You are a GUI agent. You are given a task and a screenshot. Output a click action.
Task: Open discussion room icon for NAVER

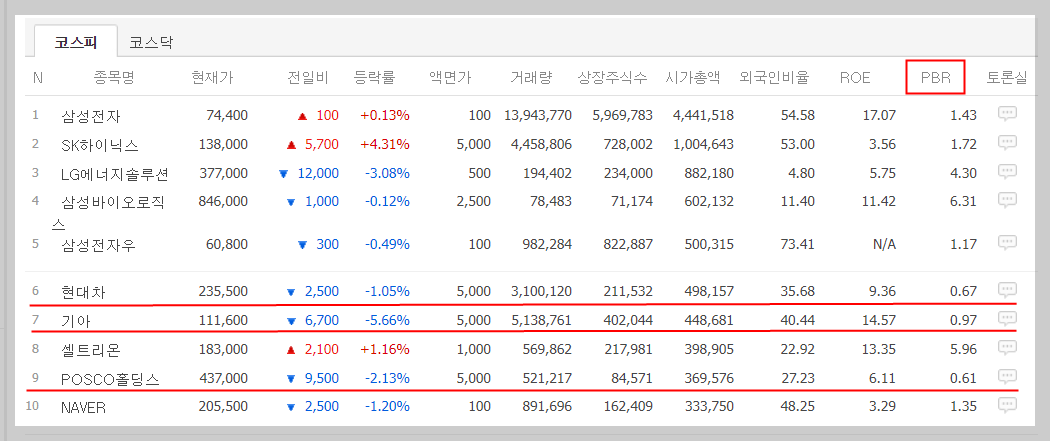tap(1007, 406)
